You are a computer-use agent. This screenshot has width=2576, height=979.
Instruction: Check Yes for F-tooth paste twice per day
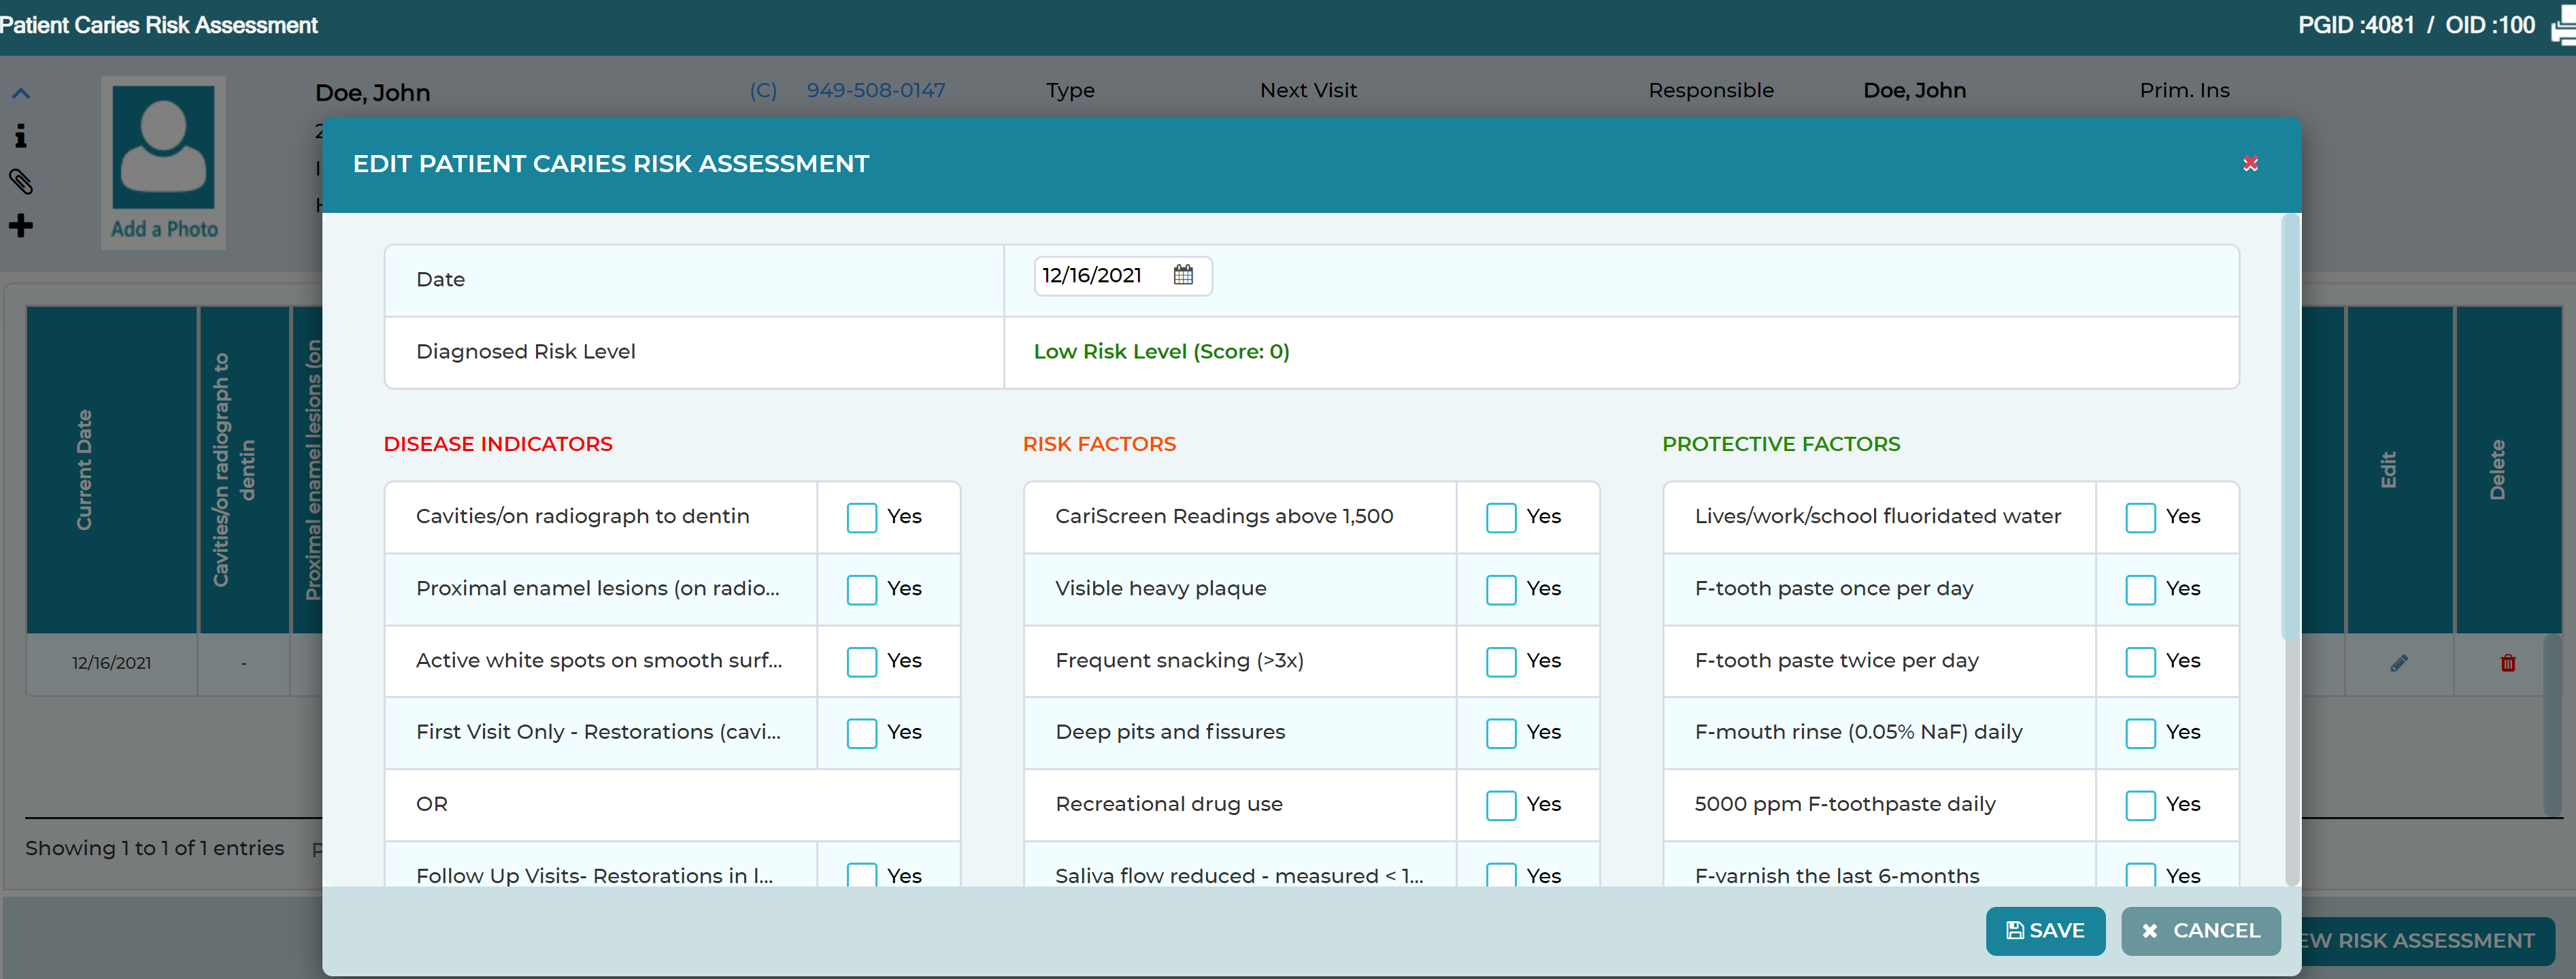(2140, 661)
